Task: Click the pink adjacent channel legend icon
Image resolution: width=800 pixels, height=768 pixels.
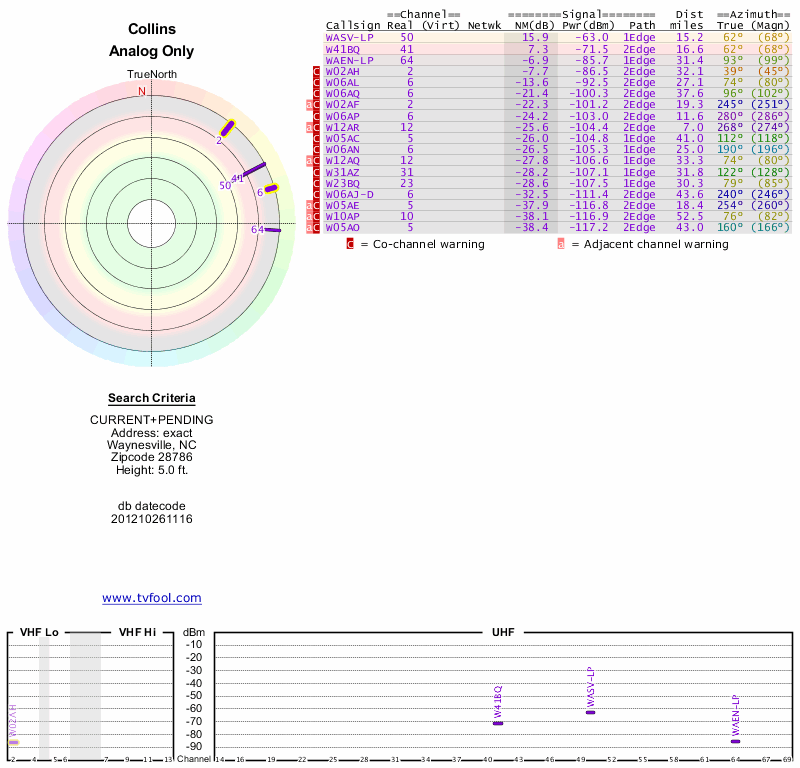Action: point(561,244)
